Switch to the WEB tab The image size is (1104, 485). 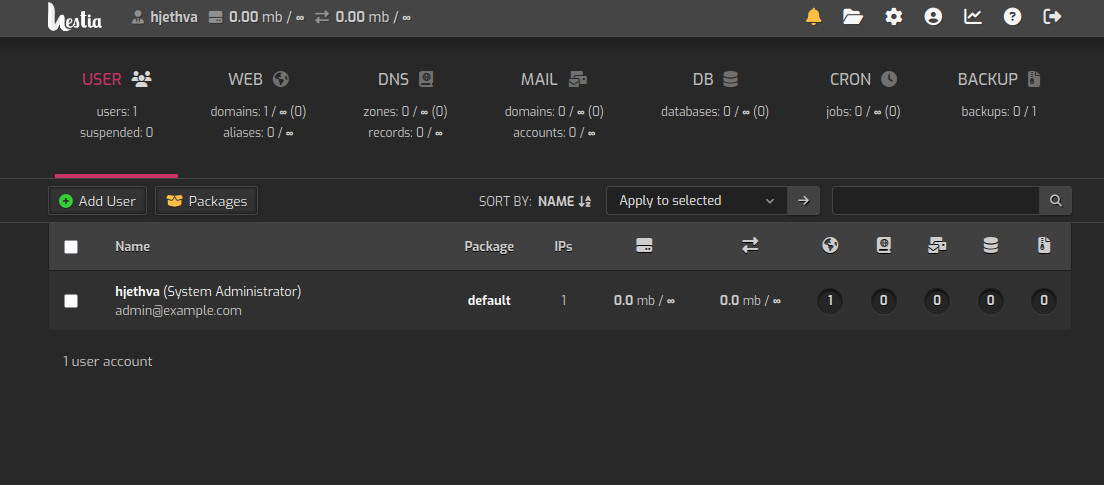(258, 79)
